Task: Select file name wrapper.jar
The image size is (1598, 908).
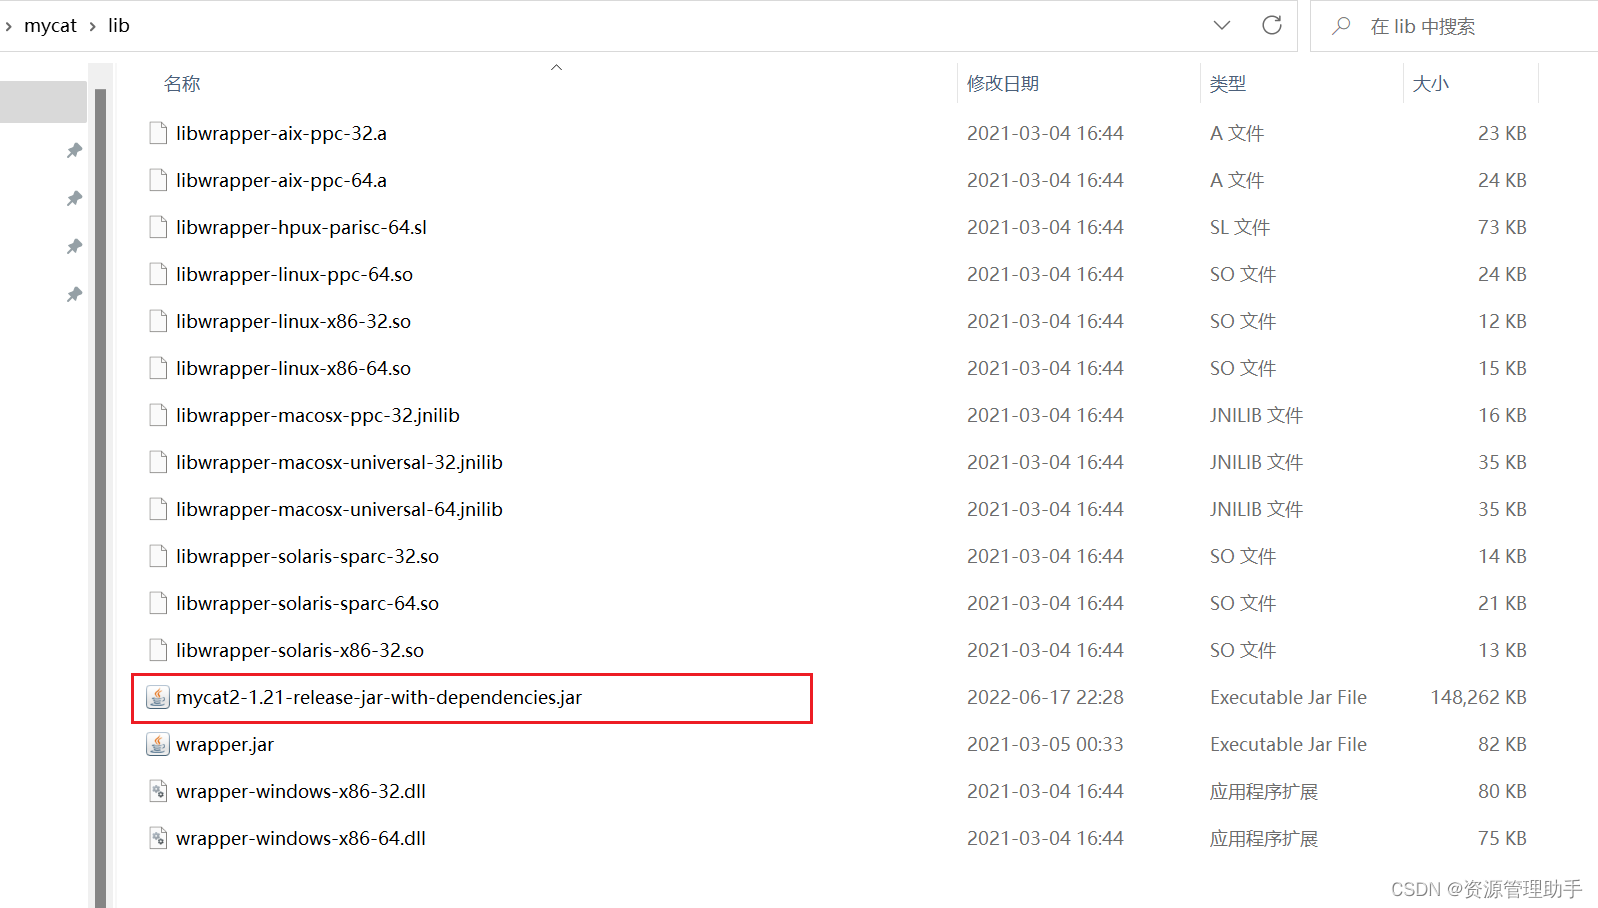Action: (x=225, y=744)
